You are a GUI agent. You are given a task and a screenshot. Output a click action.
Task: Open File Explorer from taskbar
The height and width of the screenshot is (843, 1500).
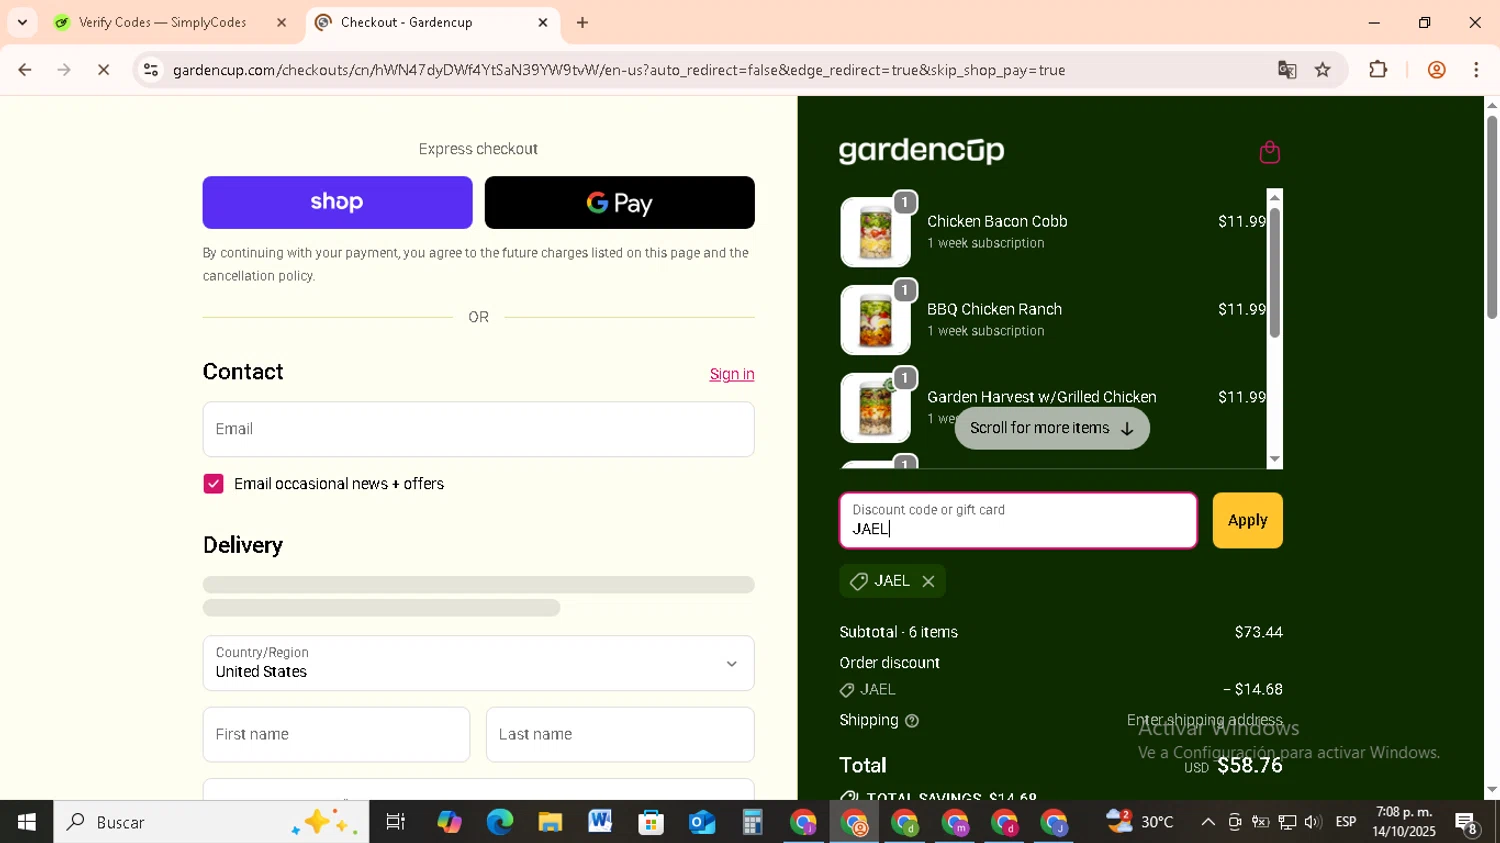tap(550, 822)
